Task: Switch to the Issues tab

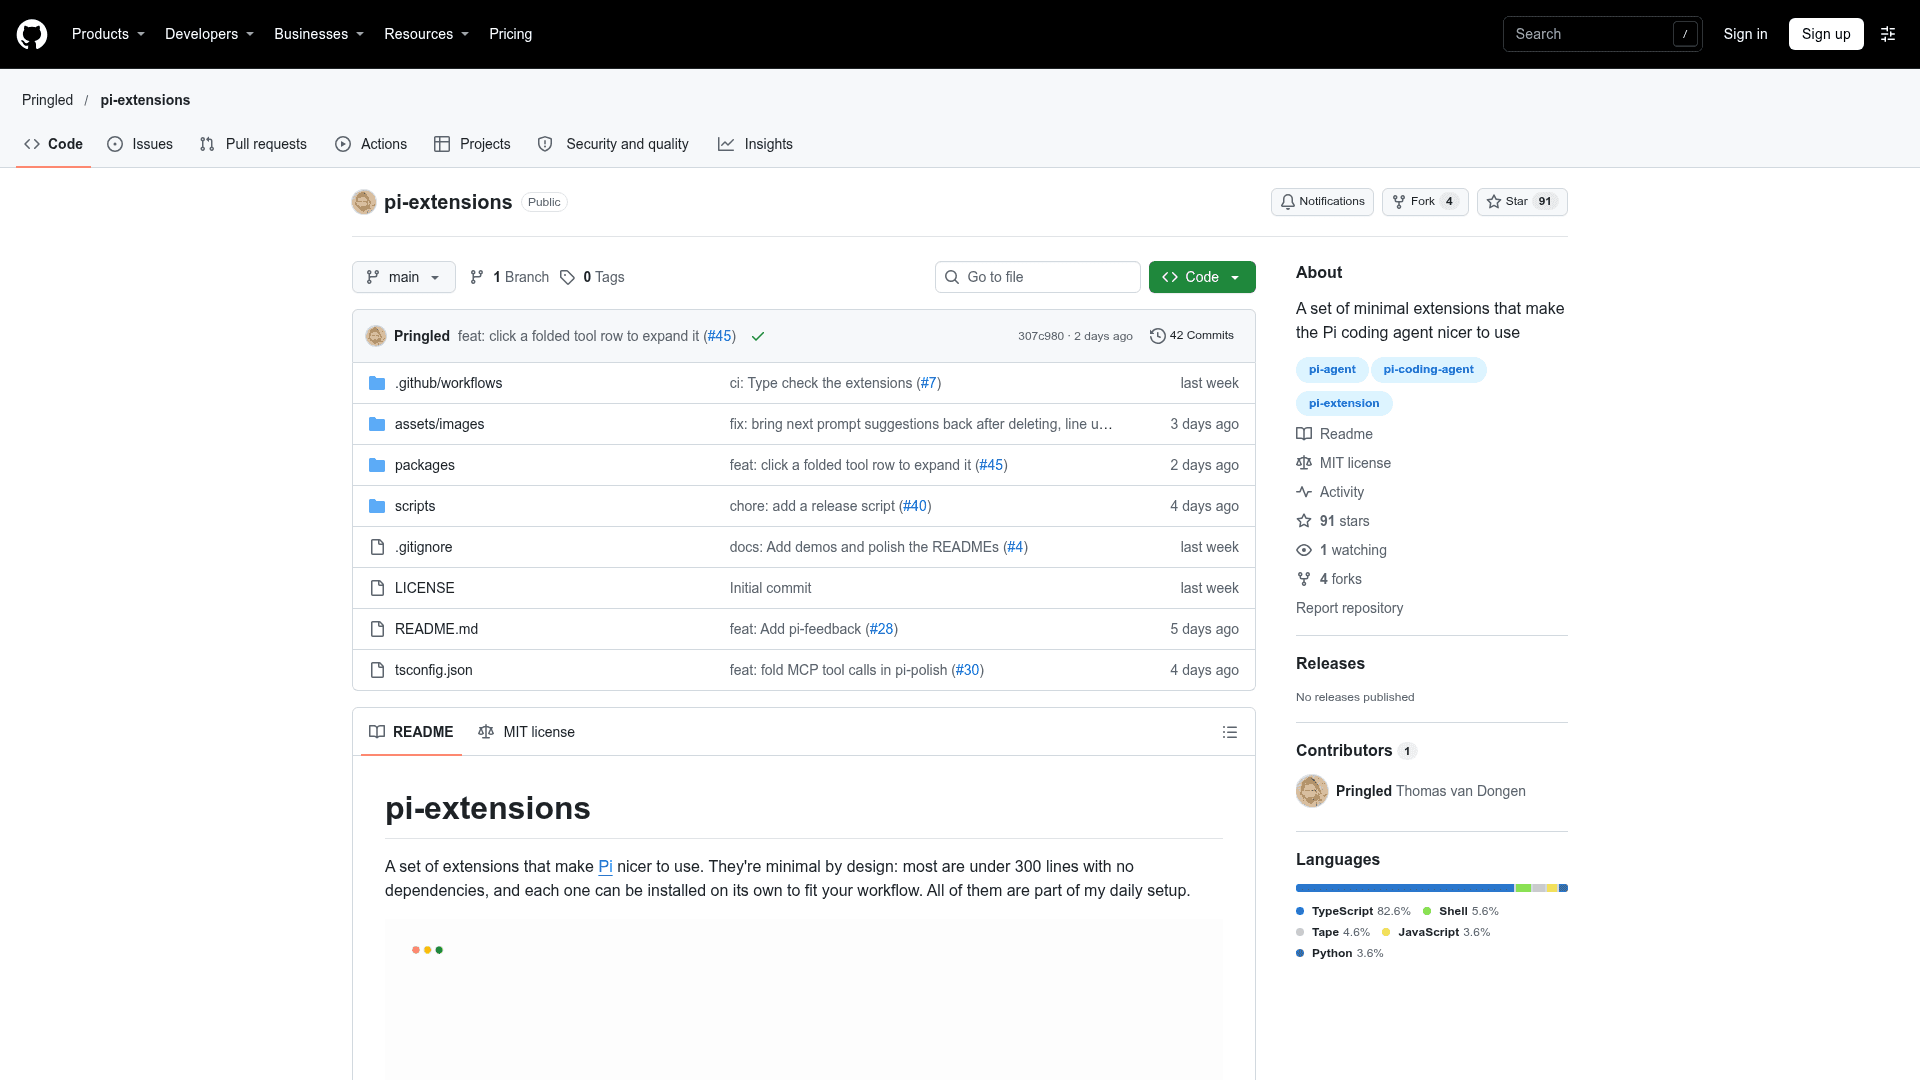Action: pyautogui.click(x=140, y=144)
